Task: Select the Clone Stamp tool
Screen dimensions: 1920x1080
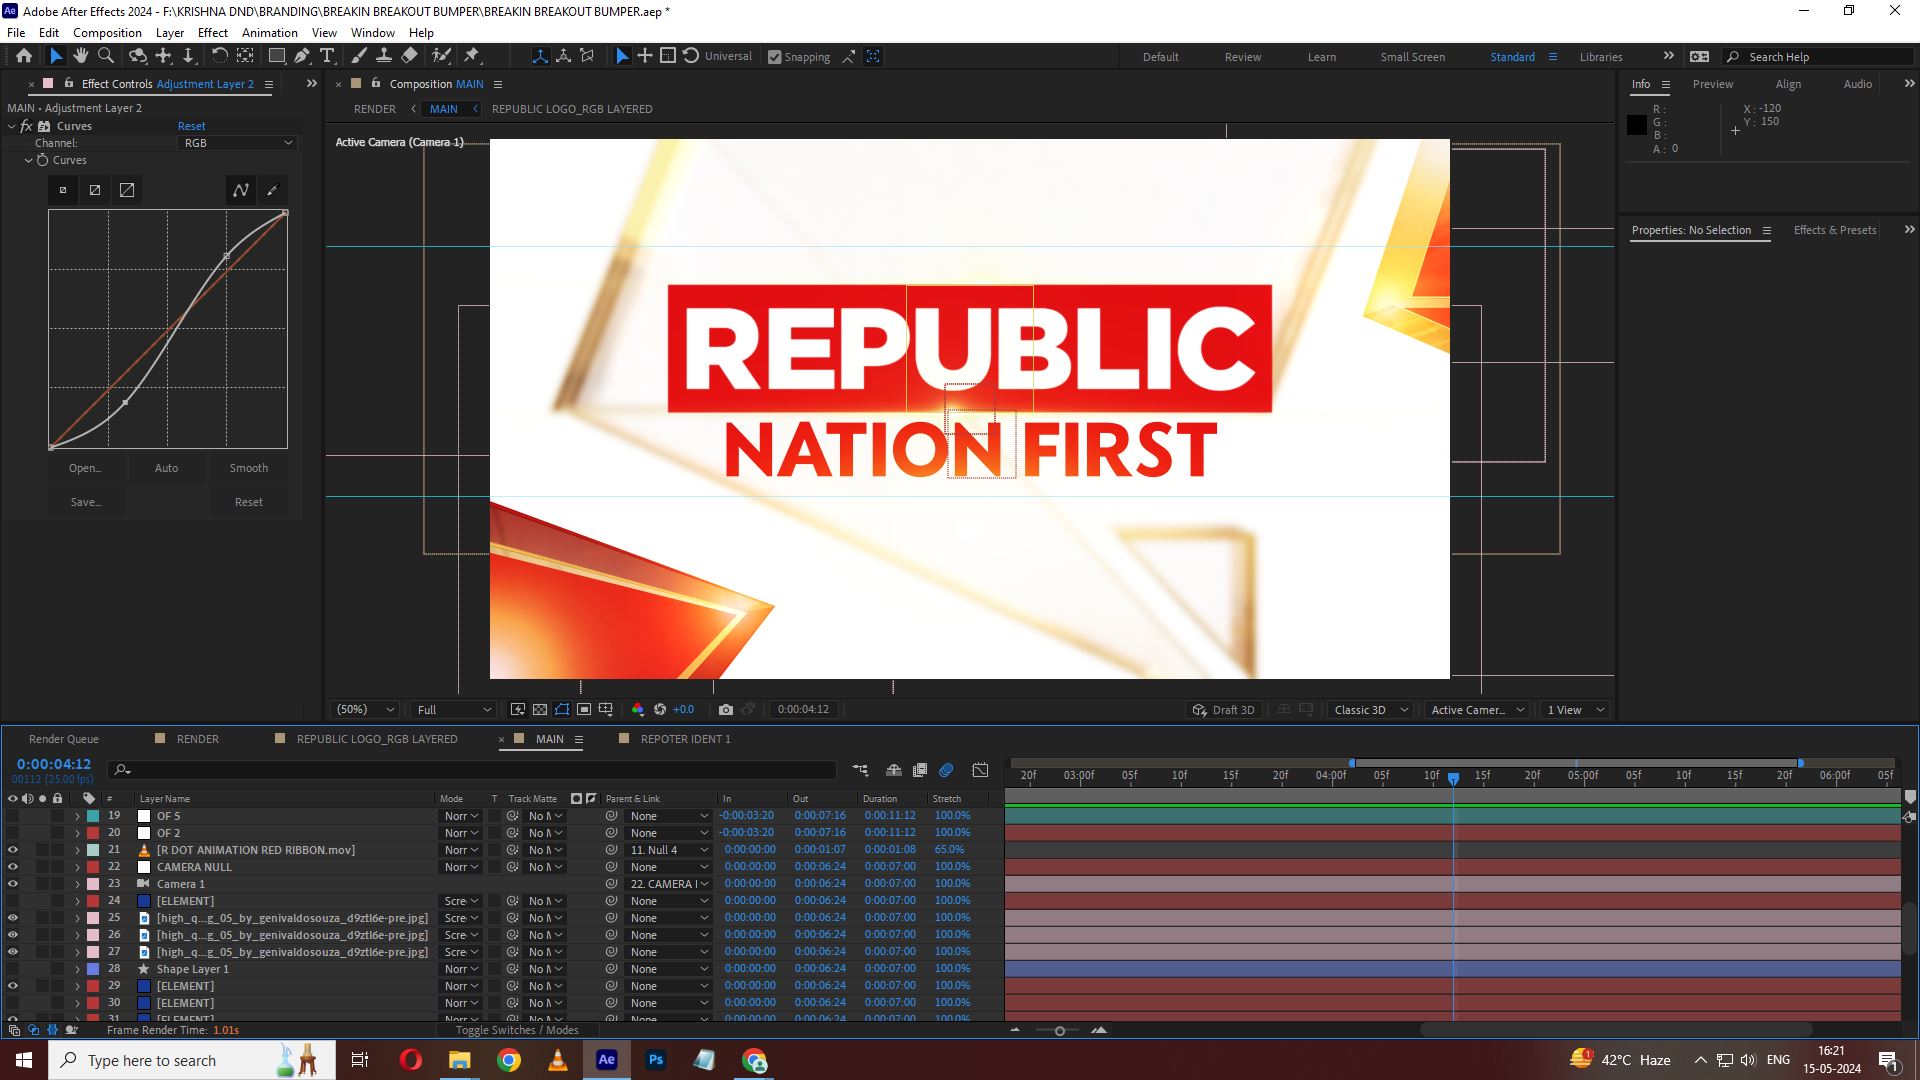Action: coord(383,56)
